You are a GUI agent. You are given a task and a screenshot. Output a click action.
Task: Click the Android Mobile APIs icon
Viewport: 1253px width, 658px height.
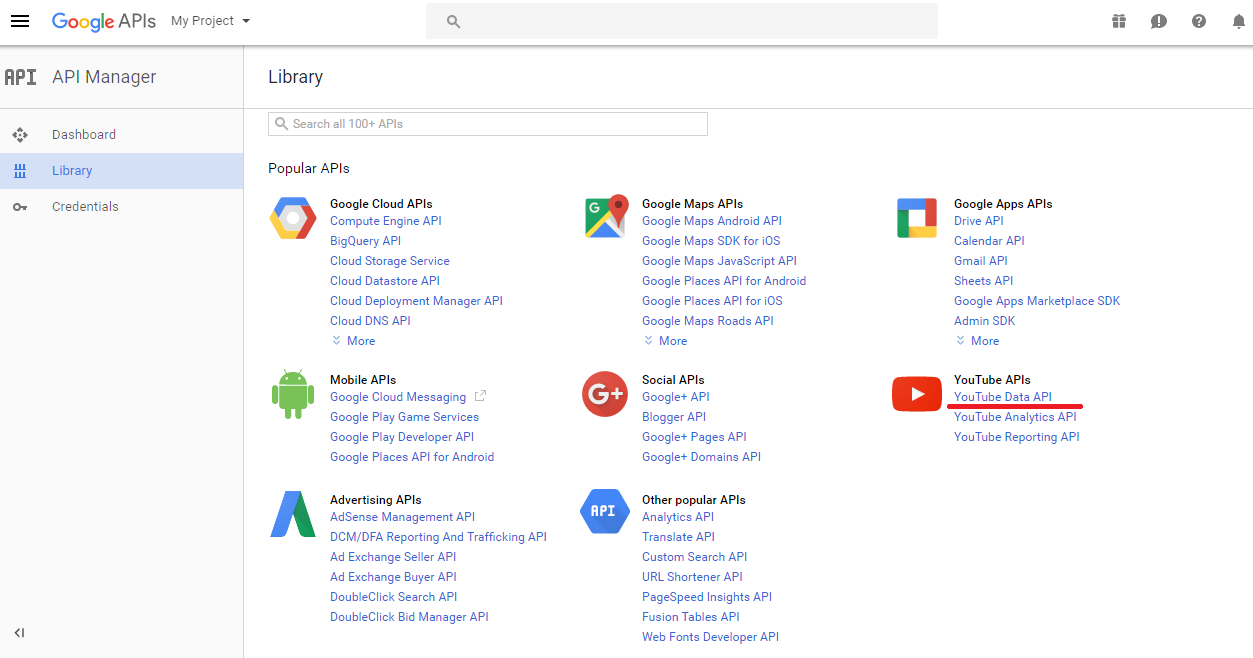click(x=293, y=394)
